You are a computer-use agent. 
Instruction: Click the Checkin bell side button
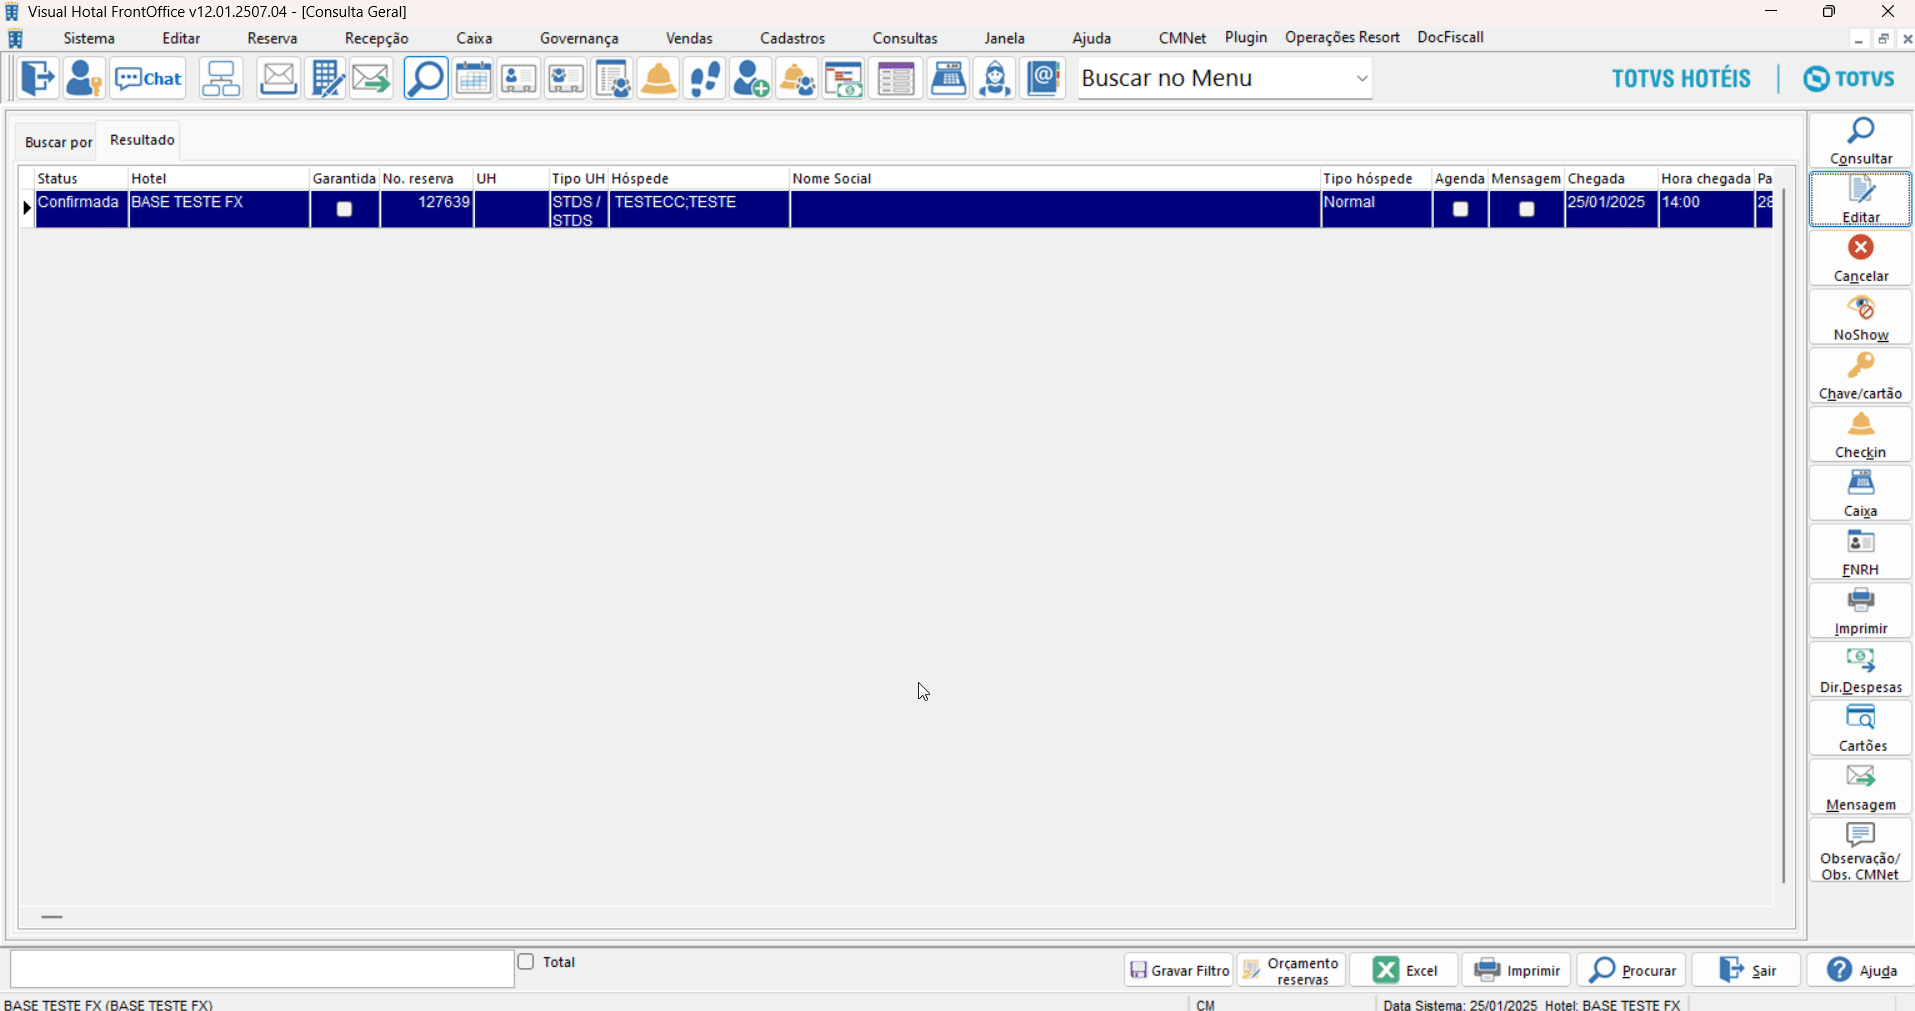1860,435
